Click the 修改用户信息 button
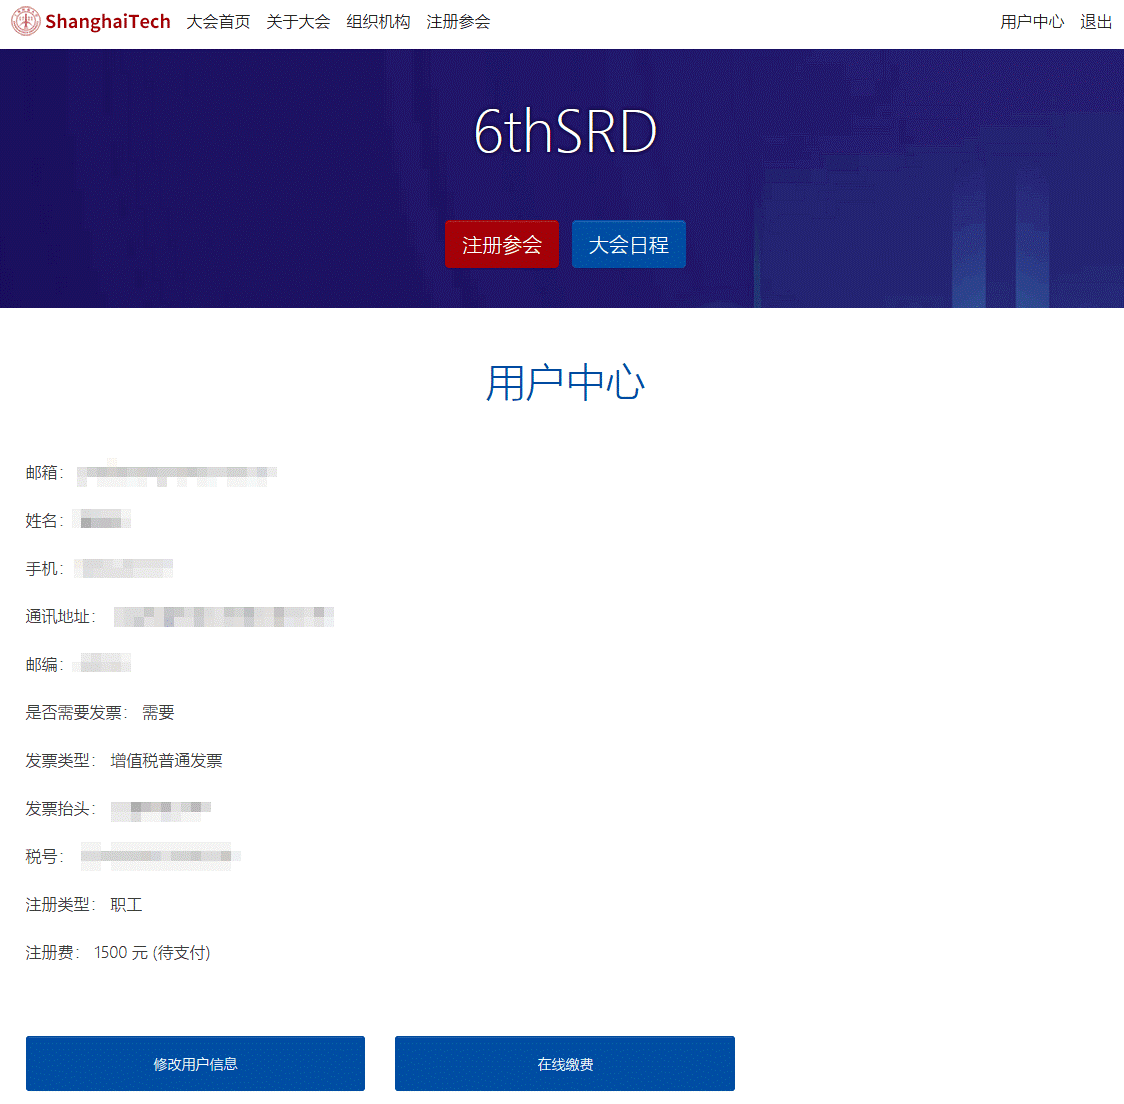The width and height of the screenshot is (1124, 1104). point(195,1064)
